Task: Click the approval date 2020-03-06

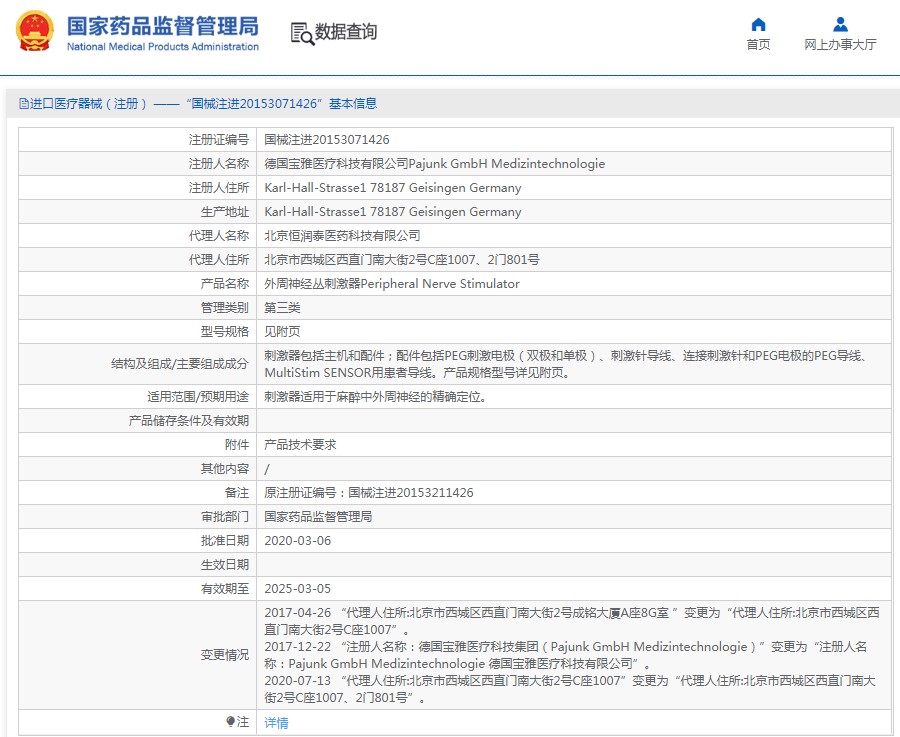Action: coord(297,541)
